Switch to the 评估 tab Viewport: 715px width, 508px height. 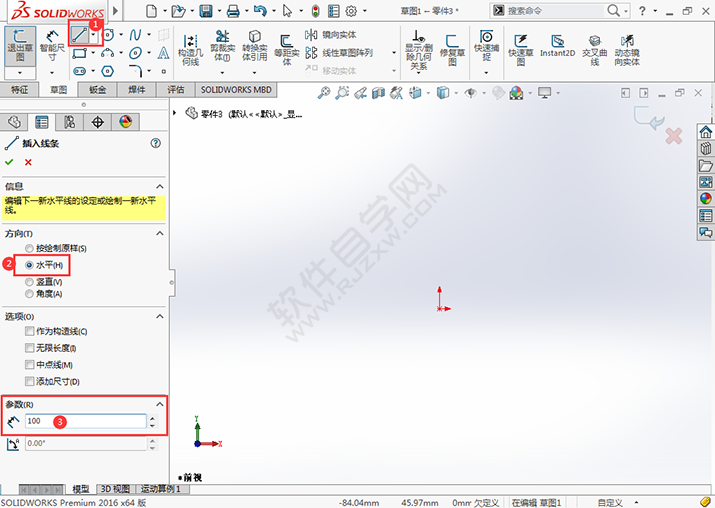click(x=176, y=90)
